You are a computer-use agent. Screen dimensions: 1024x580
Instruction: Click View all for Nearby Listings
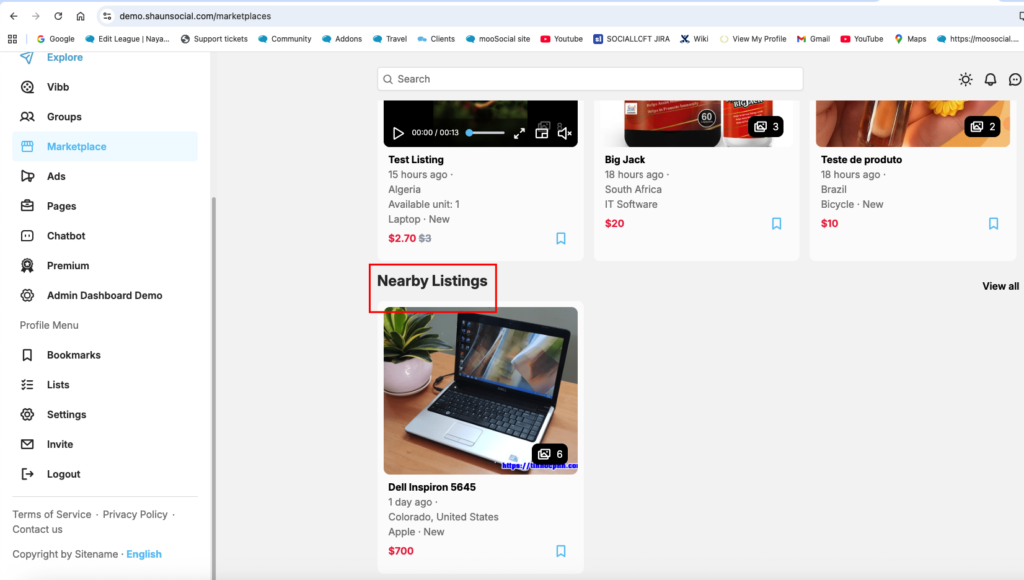(x=1000, y=286)
